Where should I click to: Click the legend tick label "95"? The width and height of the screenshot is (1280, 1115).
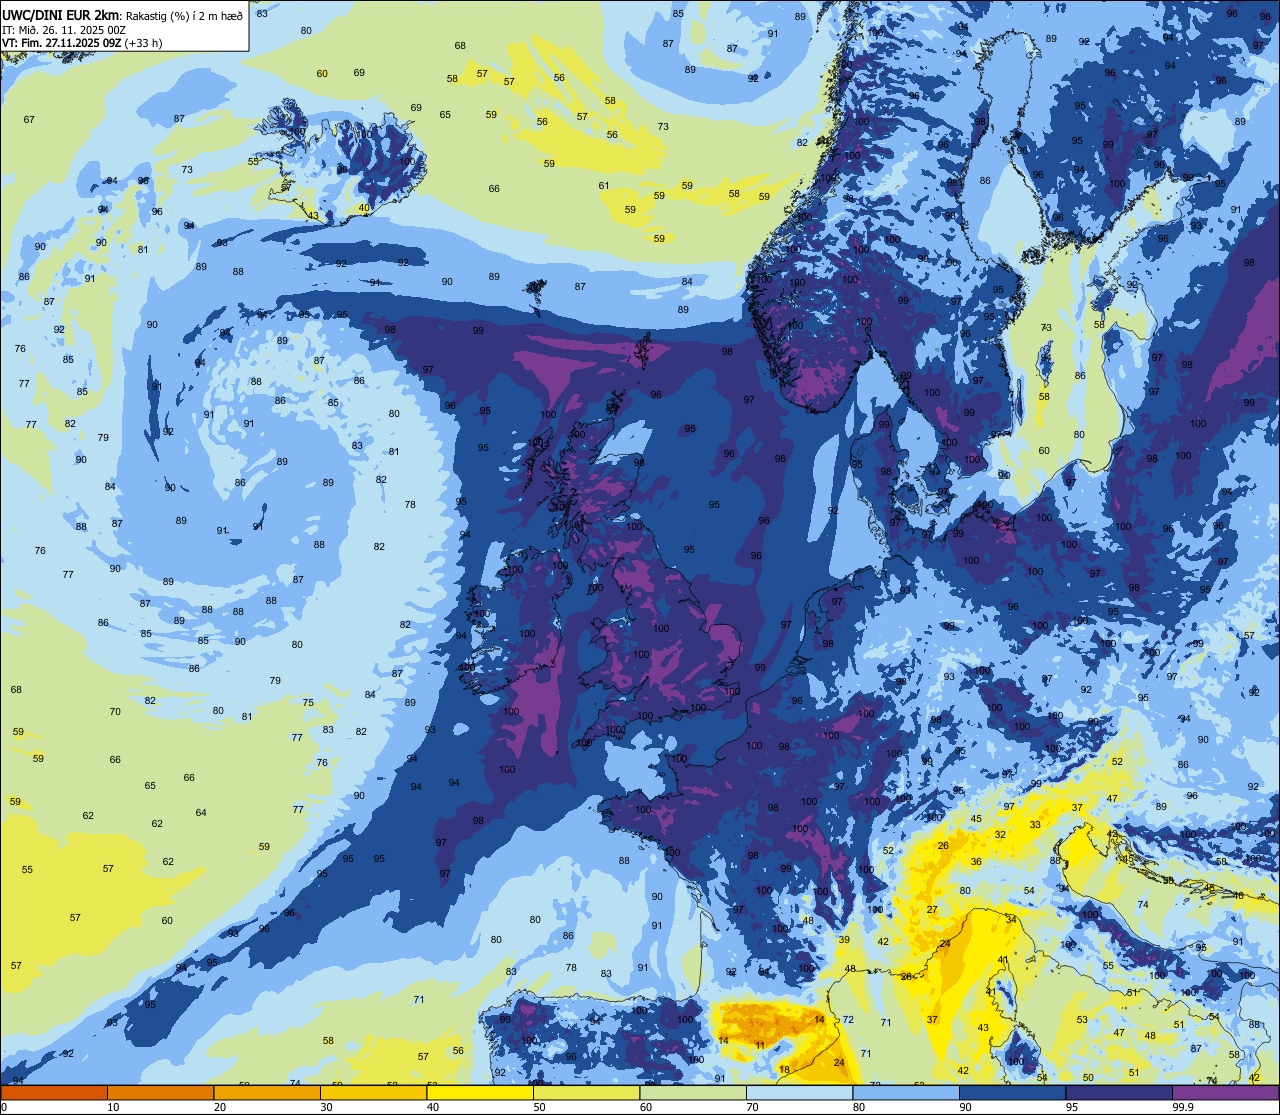point(1072,1107)
